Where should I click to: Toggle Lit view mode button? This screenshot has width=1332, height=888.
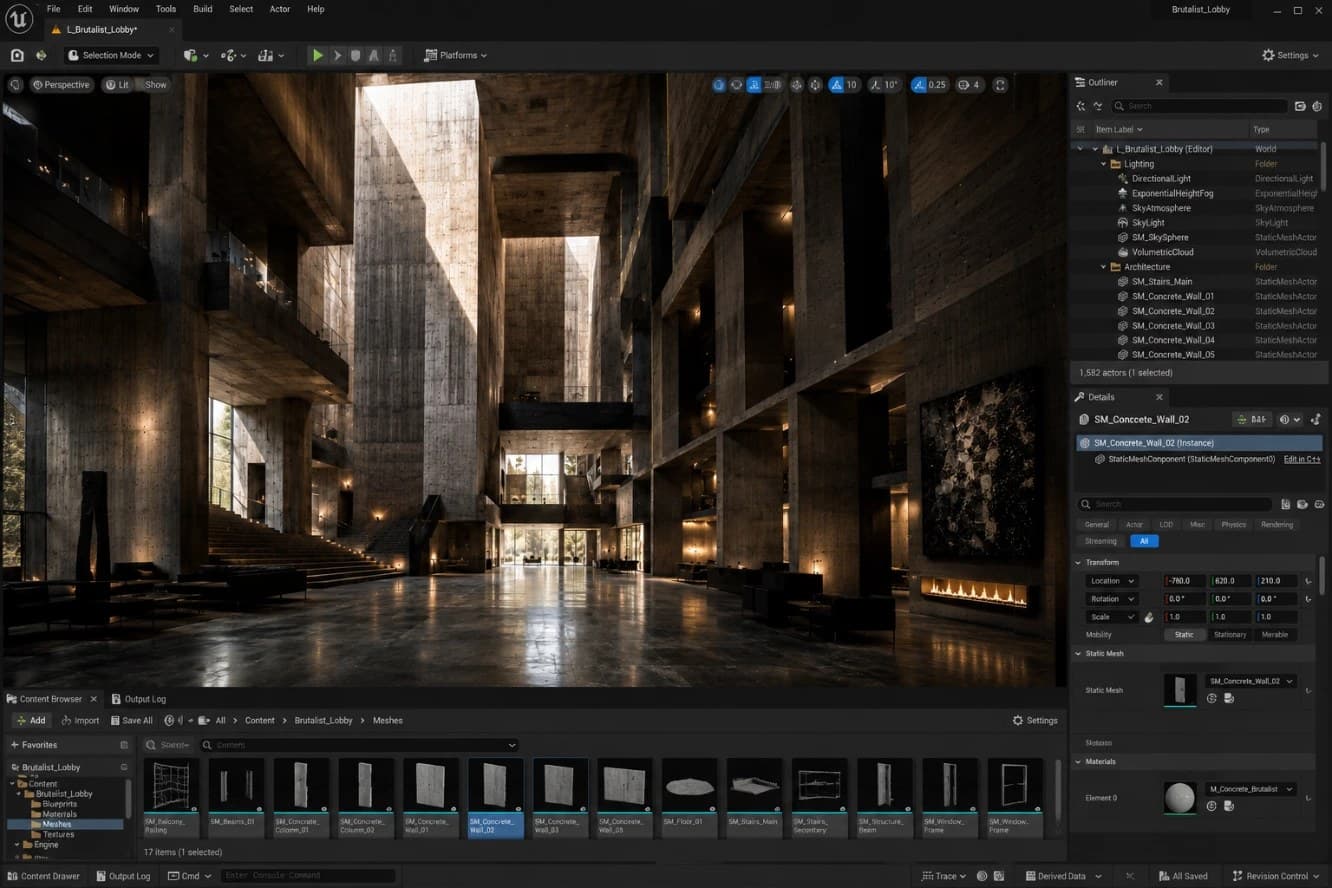coord(117,85)
